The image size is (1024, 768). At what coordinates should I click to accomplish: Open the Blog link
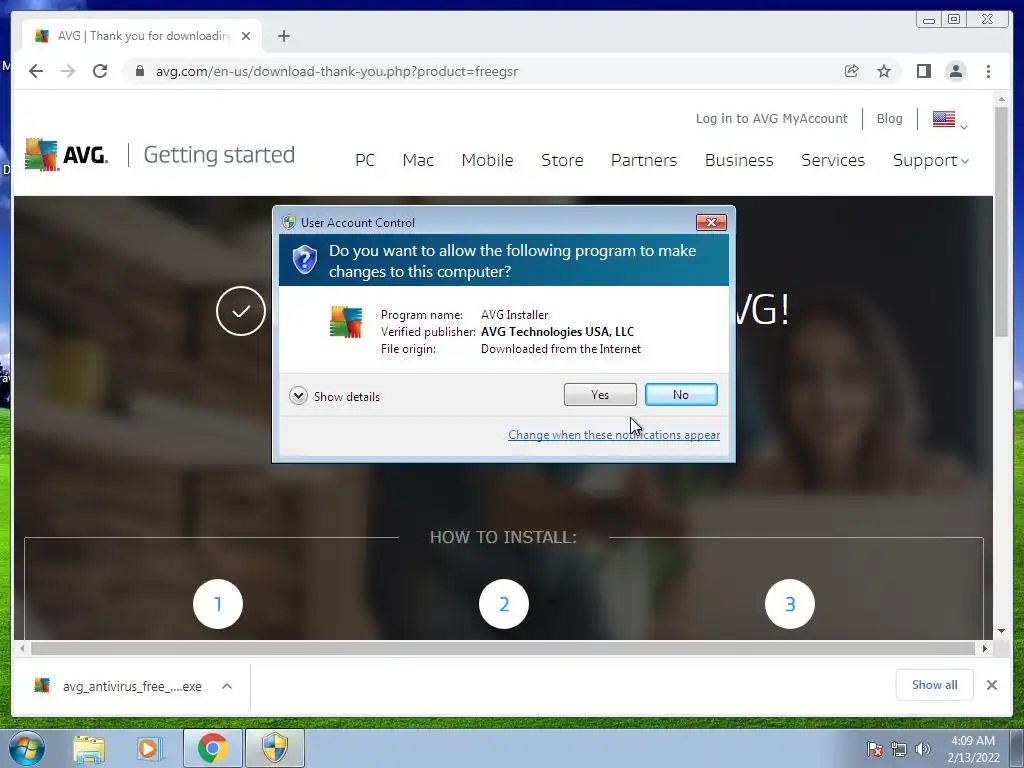(889, 118)
